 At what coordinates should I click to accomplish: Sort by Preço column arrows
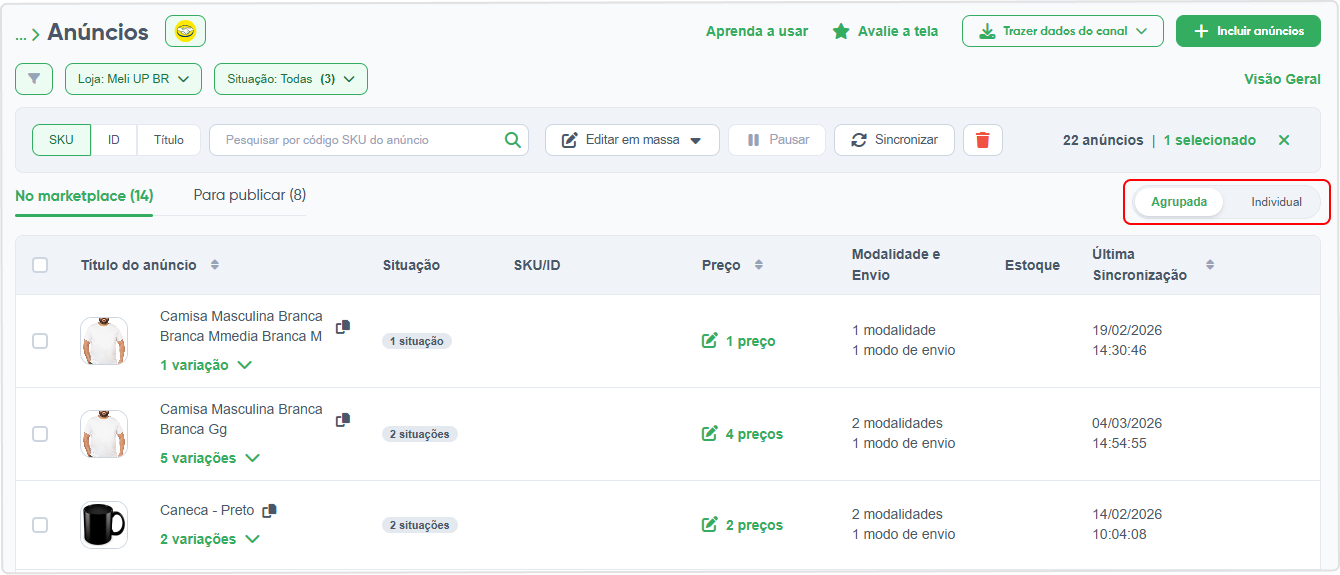758,265
